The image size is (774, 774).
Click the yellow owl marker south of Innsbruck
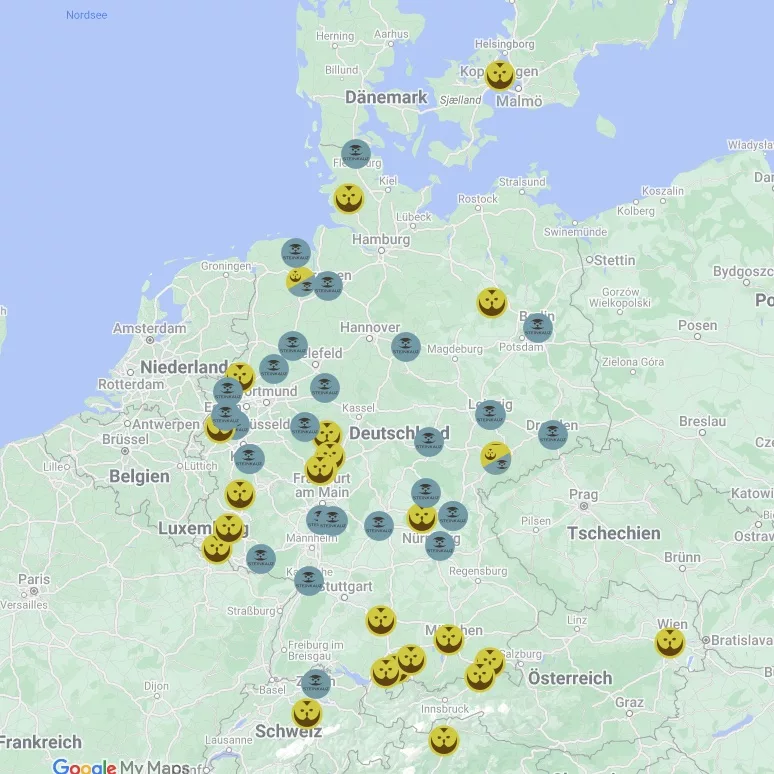pyautogui.click(x=444, y=740)
